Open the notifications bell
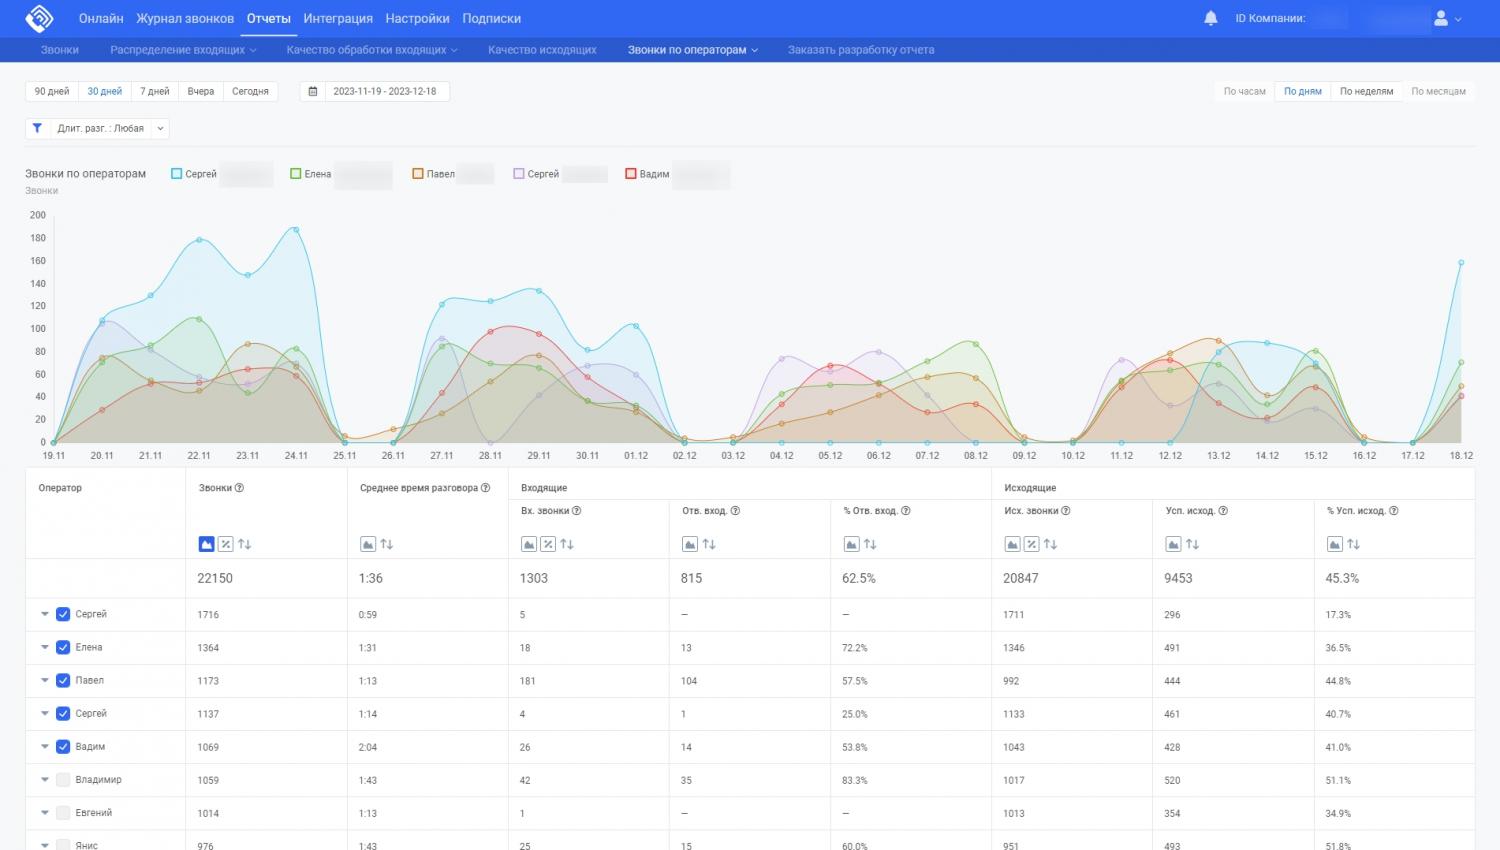Image resolution: width=1500 pixels, height=850 pixels. [x=1210, y=18]
